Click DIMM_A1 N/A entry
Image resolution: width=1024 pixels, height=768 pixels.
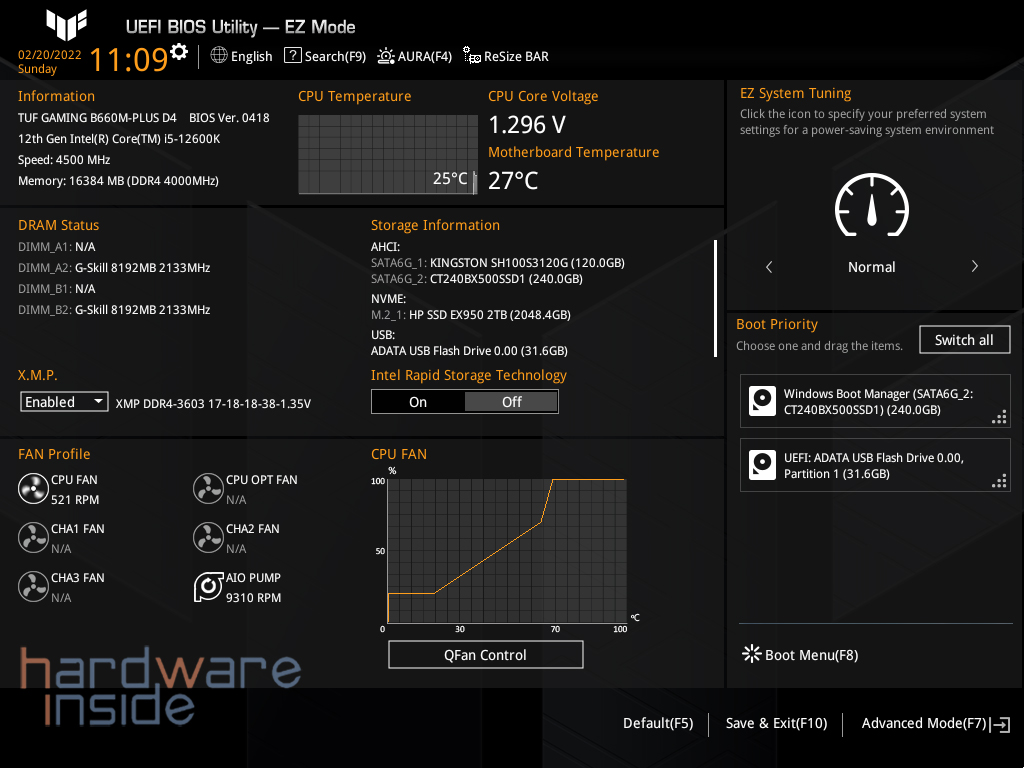57,247
